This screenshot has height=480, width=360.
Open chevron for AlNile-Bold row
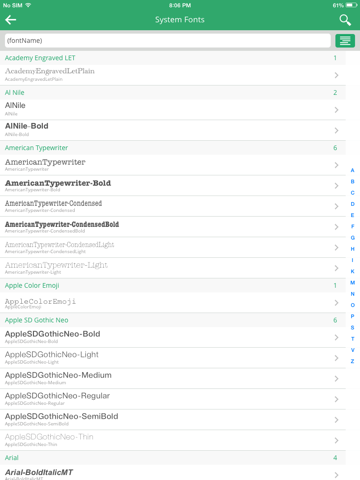tap(336, 131)
